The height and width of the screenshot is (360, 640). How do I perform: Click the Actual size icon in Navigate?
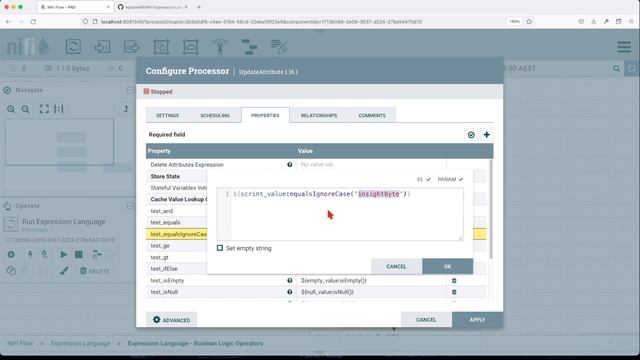click(x=59, y=109)
